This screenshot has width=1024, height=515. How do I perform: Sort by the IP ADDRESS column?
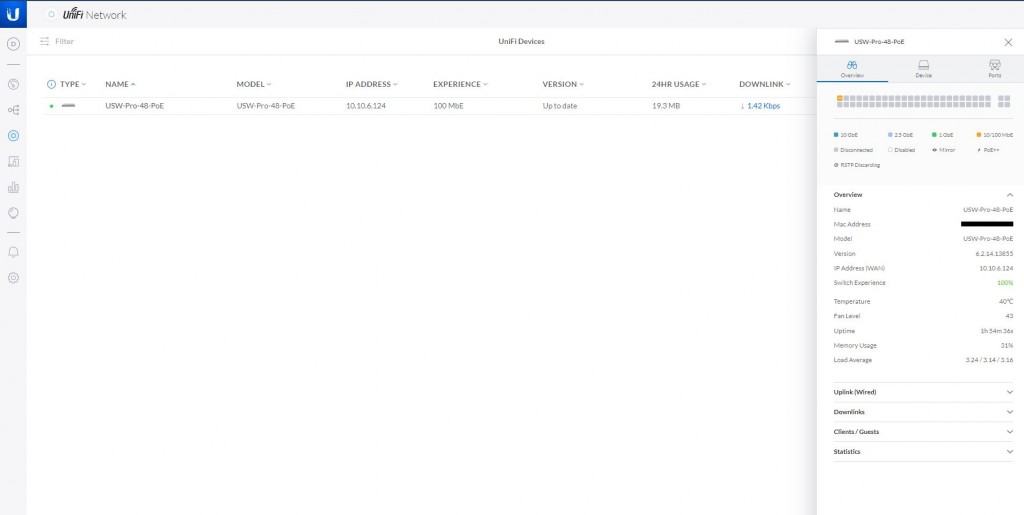[372, 84]
